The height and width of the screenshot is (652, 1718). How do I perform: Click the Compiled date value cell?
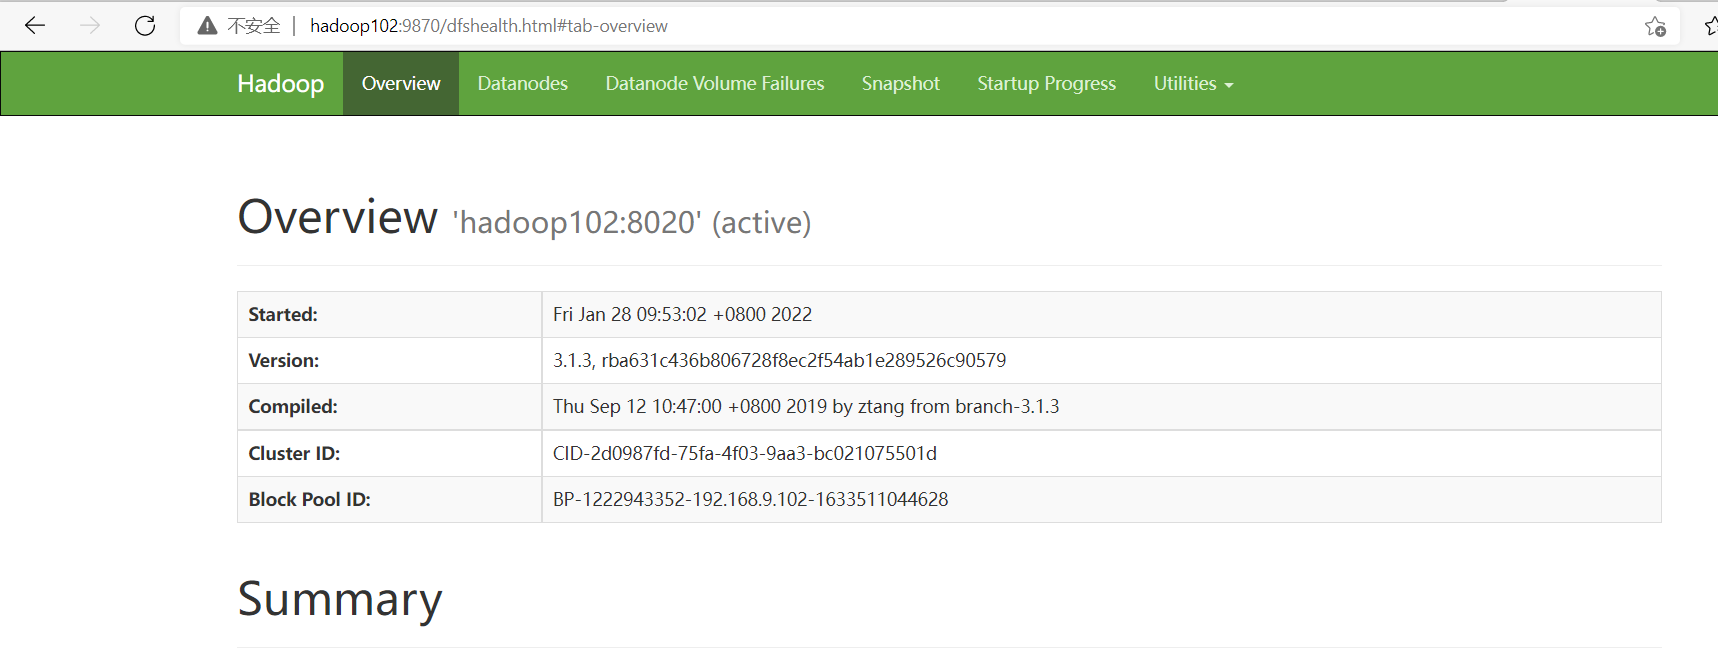(805, 406)
